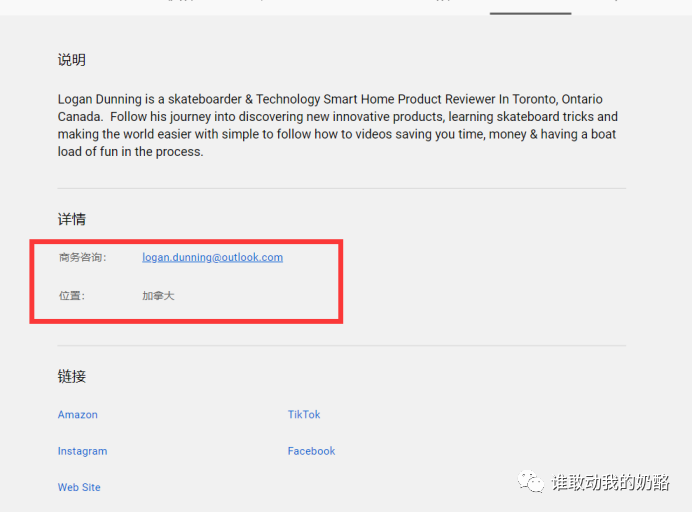Viewport: 692px width, 513px height.
Task: Click the 商务咨询 label
Action: 83,257
